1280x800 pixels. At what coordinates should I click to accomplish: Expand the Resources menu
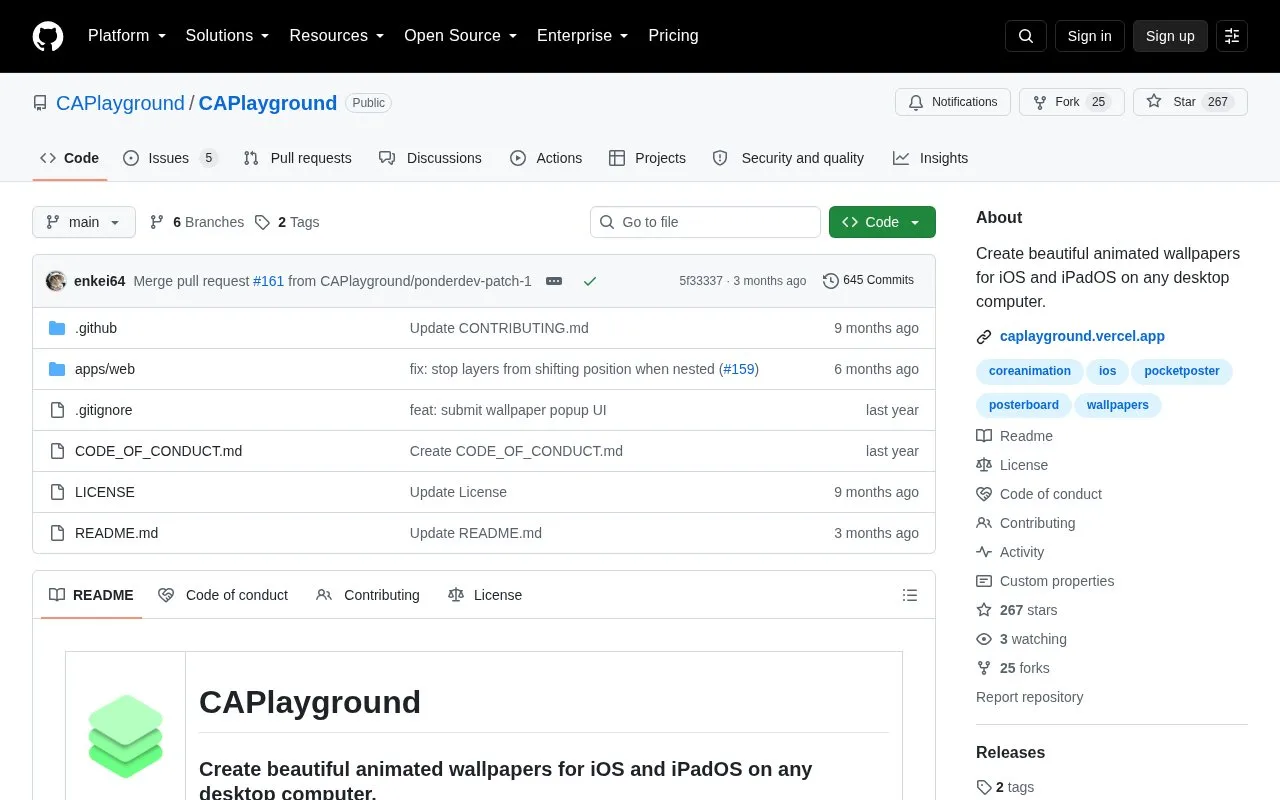pyautogui.click(x=337, y=36)
